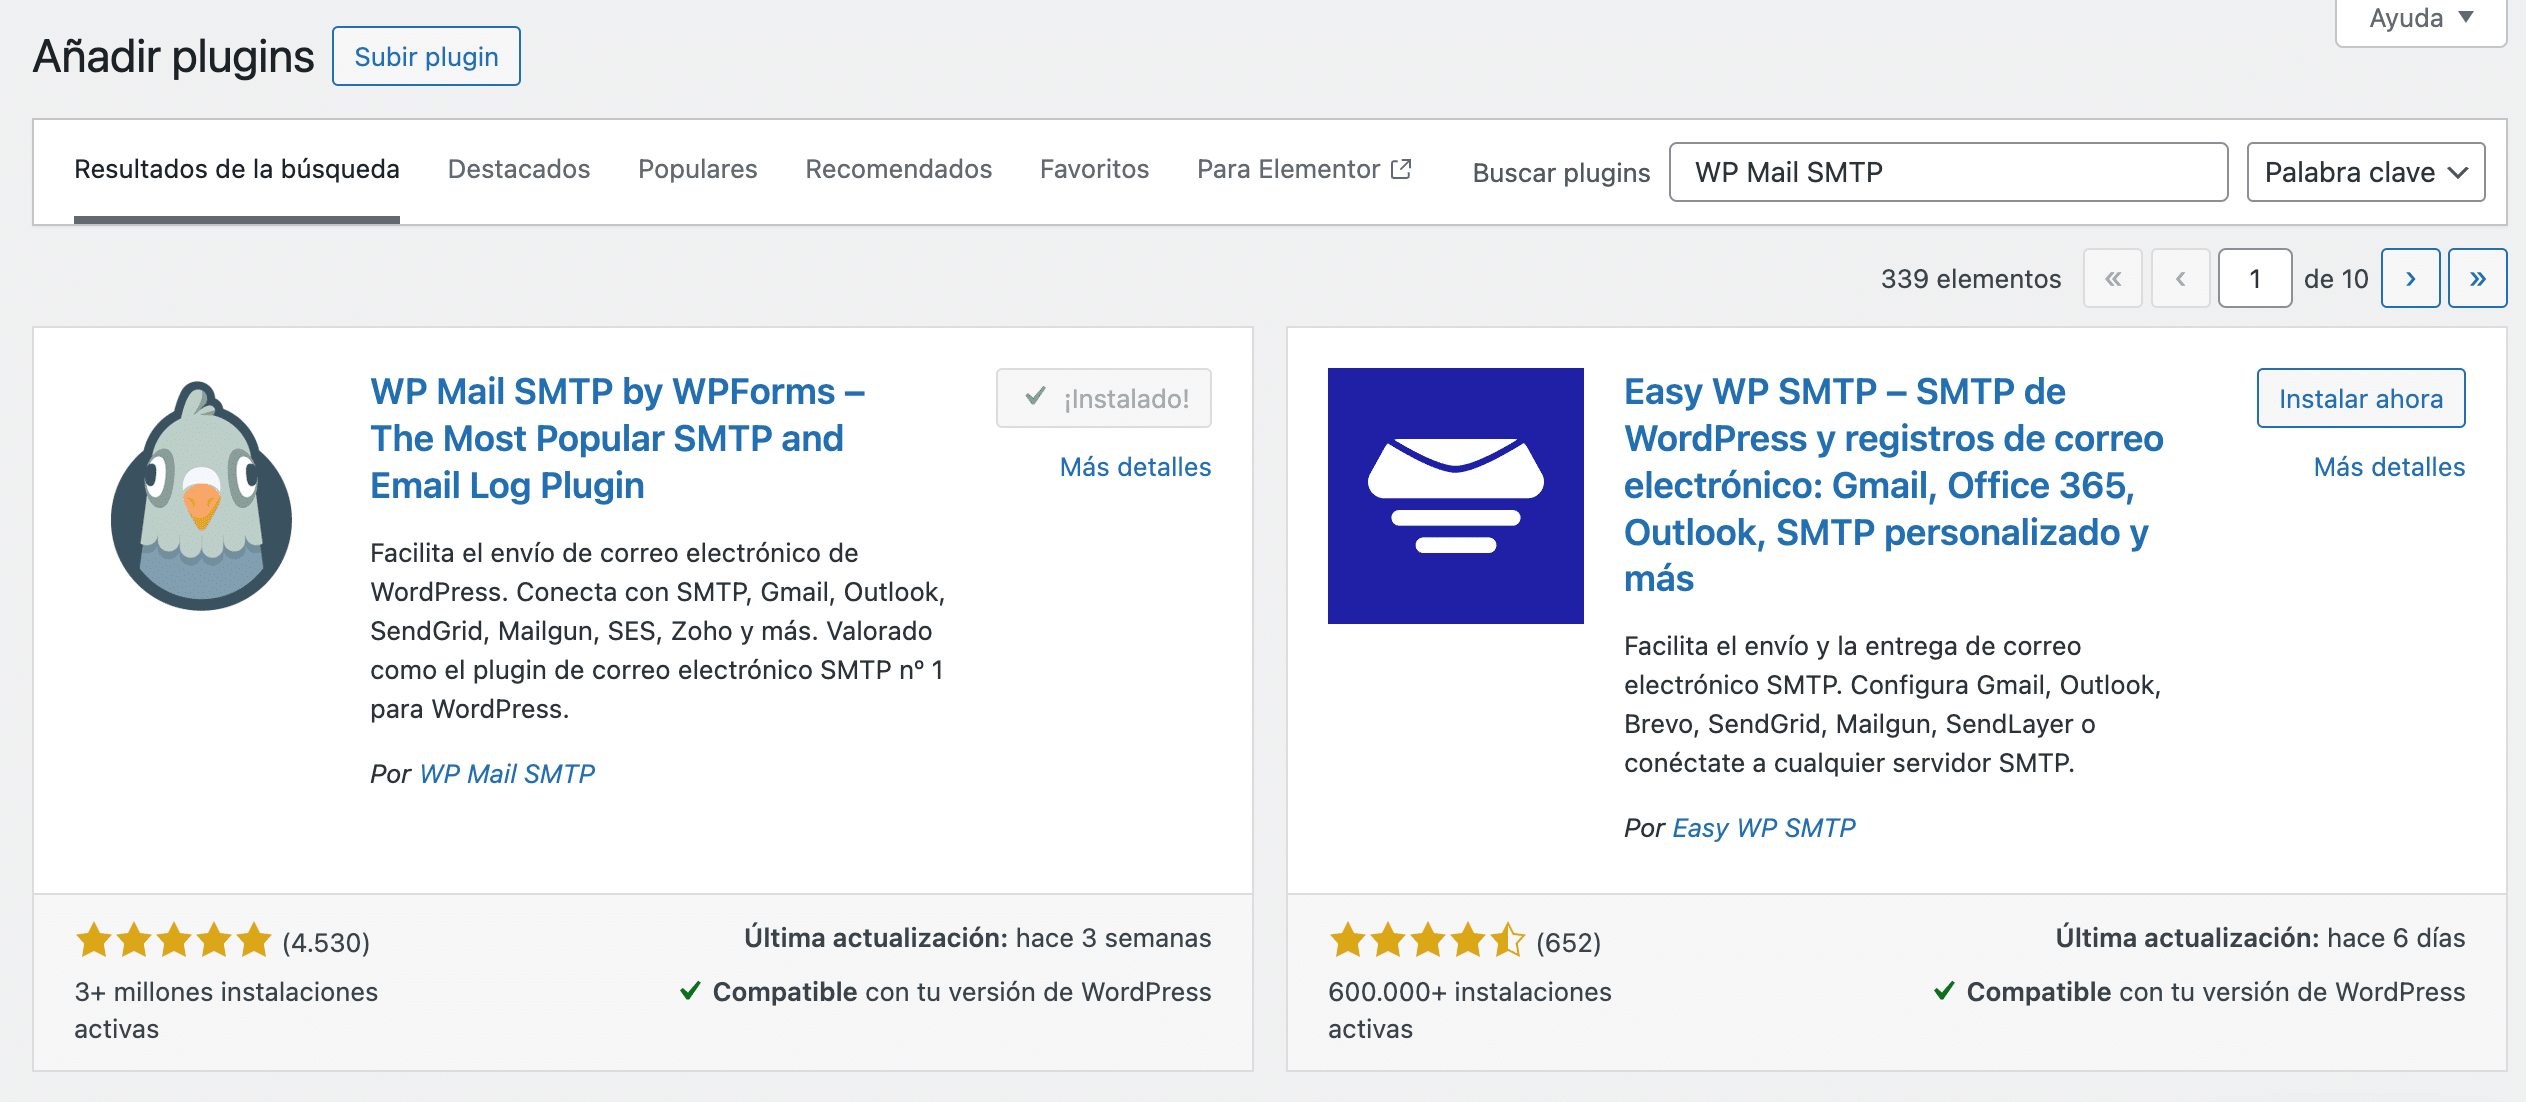Click the previous page single-arrow icon

coord(2180,279)
